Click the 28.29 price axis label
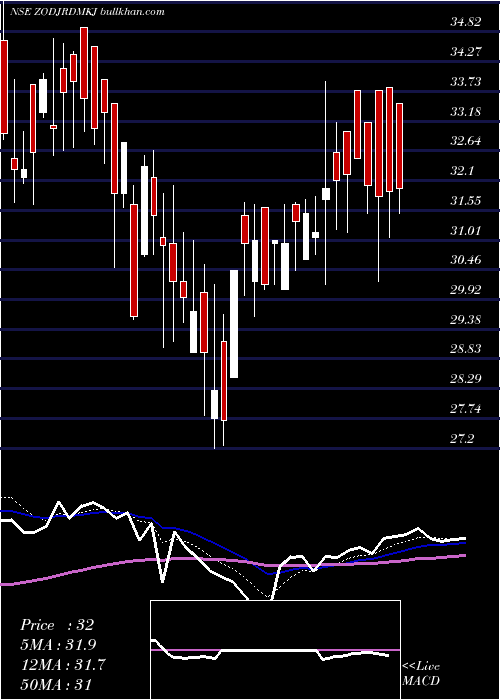500x700 pixels. coord(466,379)
